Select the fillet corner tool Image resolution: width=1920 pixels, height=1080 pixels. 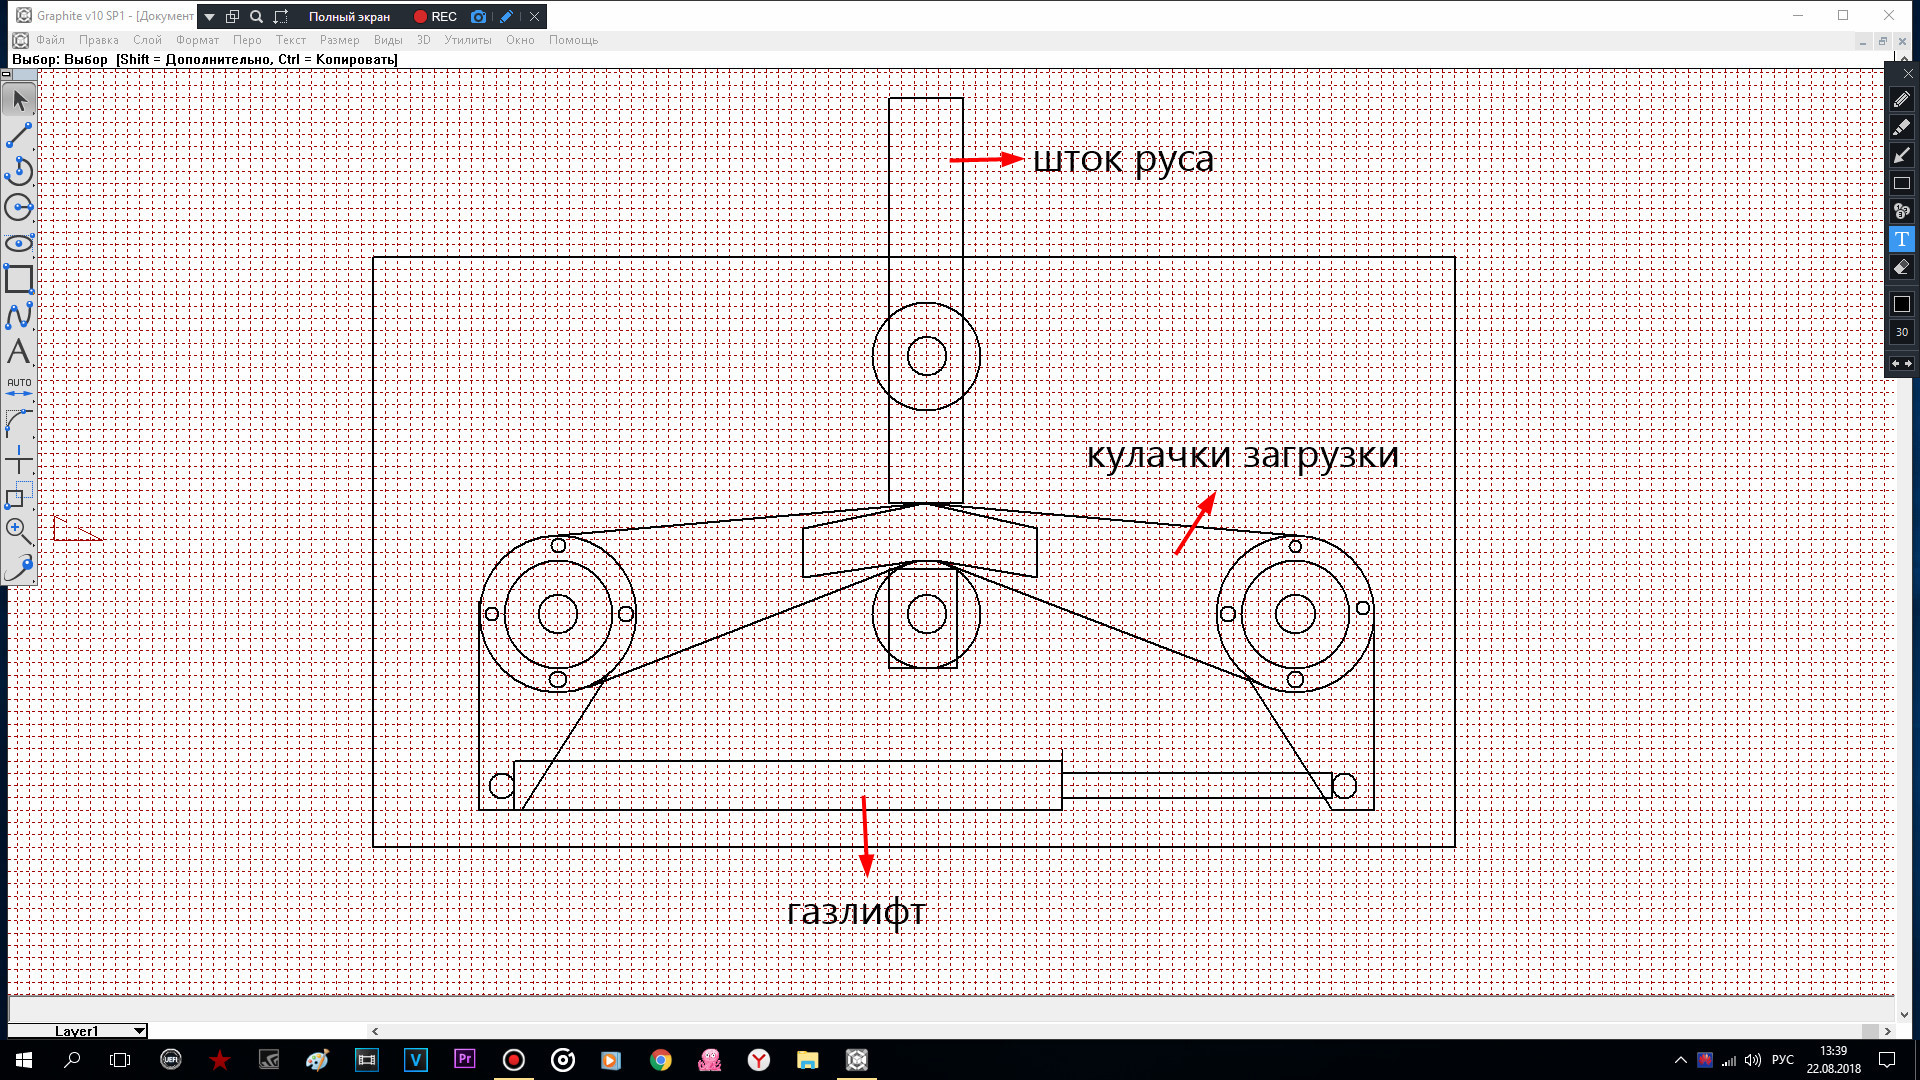(x=19, y=424)
